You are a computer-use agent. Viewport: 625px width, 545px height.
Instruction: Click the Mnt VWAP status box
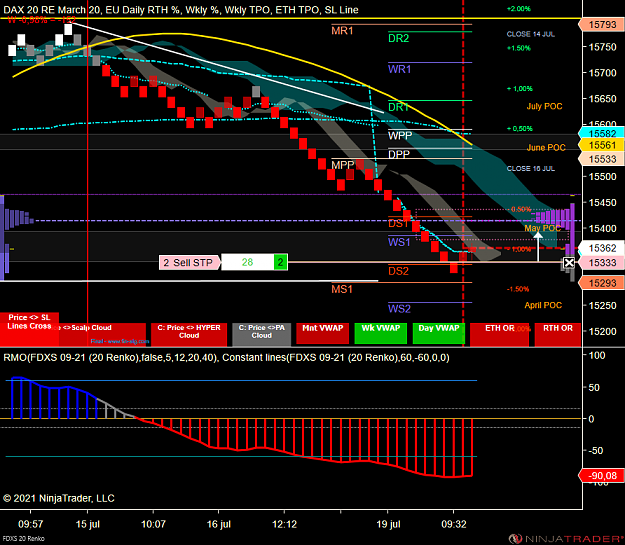322,333
